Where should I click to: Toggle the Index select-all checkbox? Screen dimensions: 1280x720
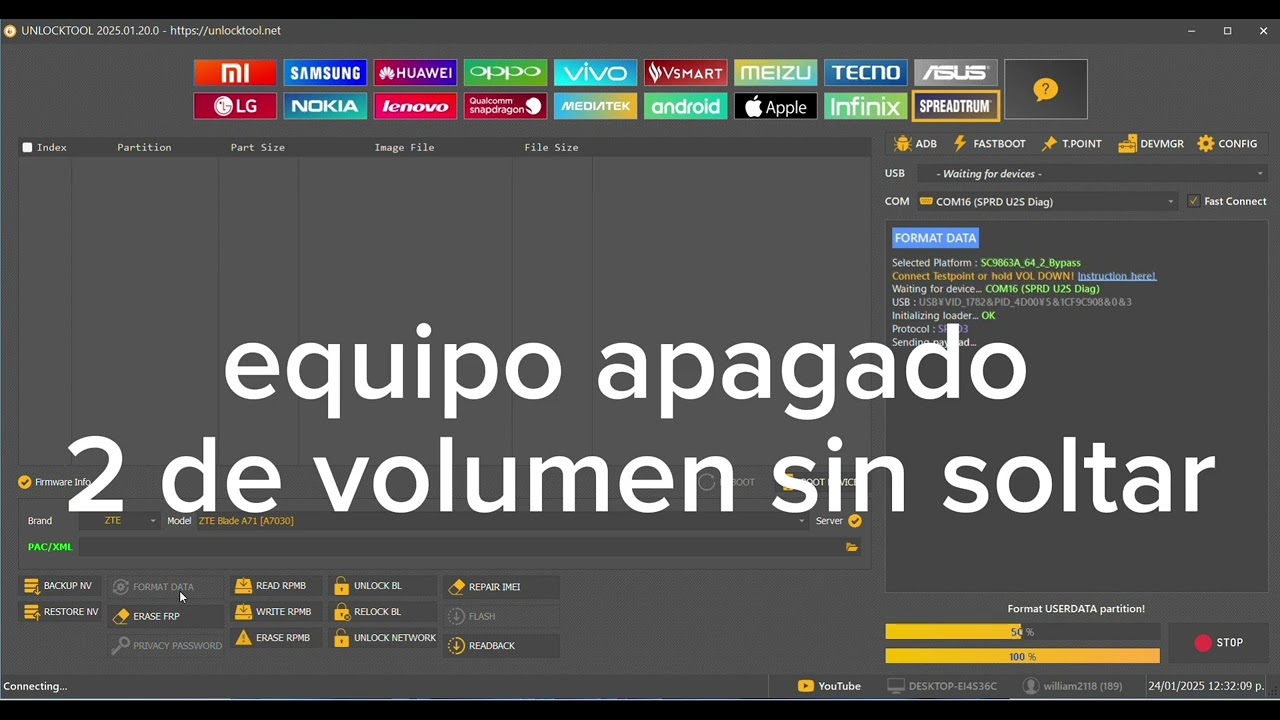[28, 147]
